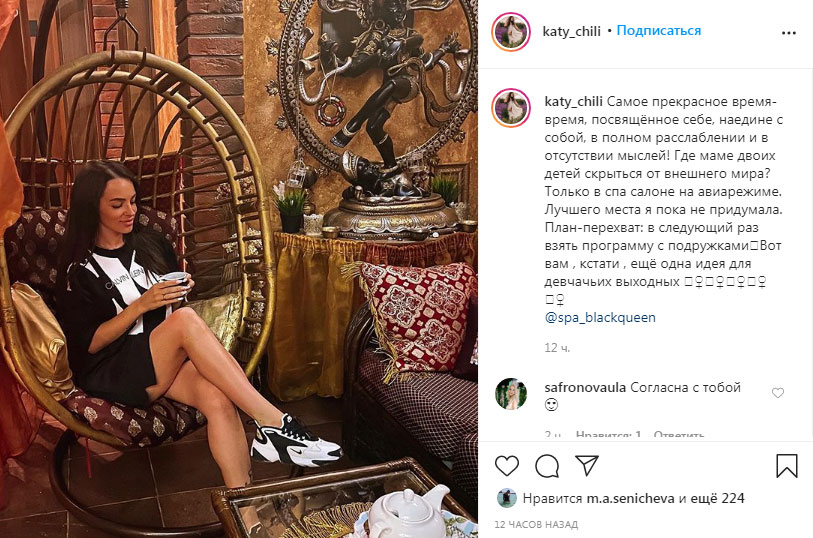Open the three-dot more options menu
This screenshot has width=813, height=538.
coord(789,33)
